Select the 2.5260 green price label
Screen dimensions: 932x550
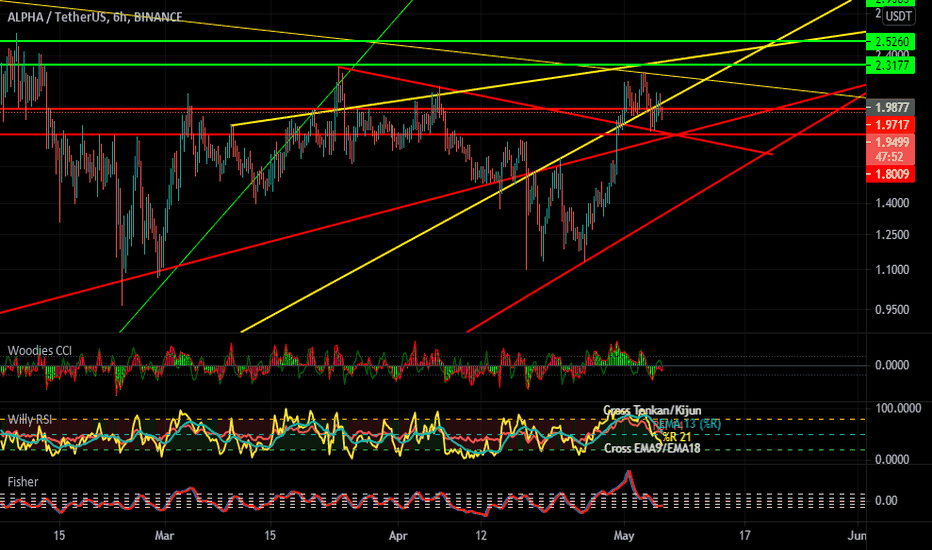point(890,42)
